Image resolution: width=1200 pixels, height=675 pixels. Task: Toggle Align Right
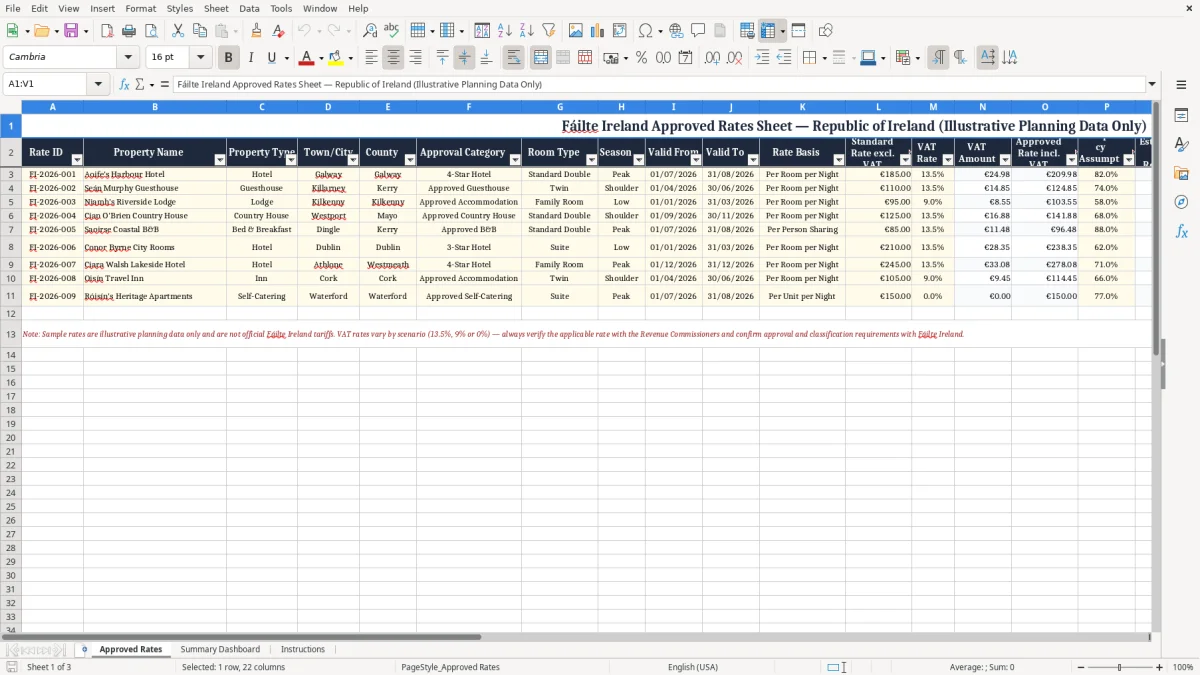pyautogui.click(x=415, y=58)
